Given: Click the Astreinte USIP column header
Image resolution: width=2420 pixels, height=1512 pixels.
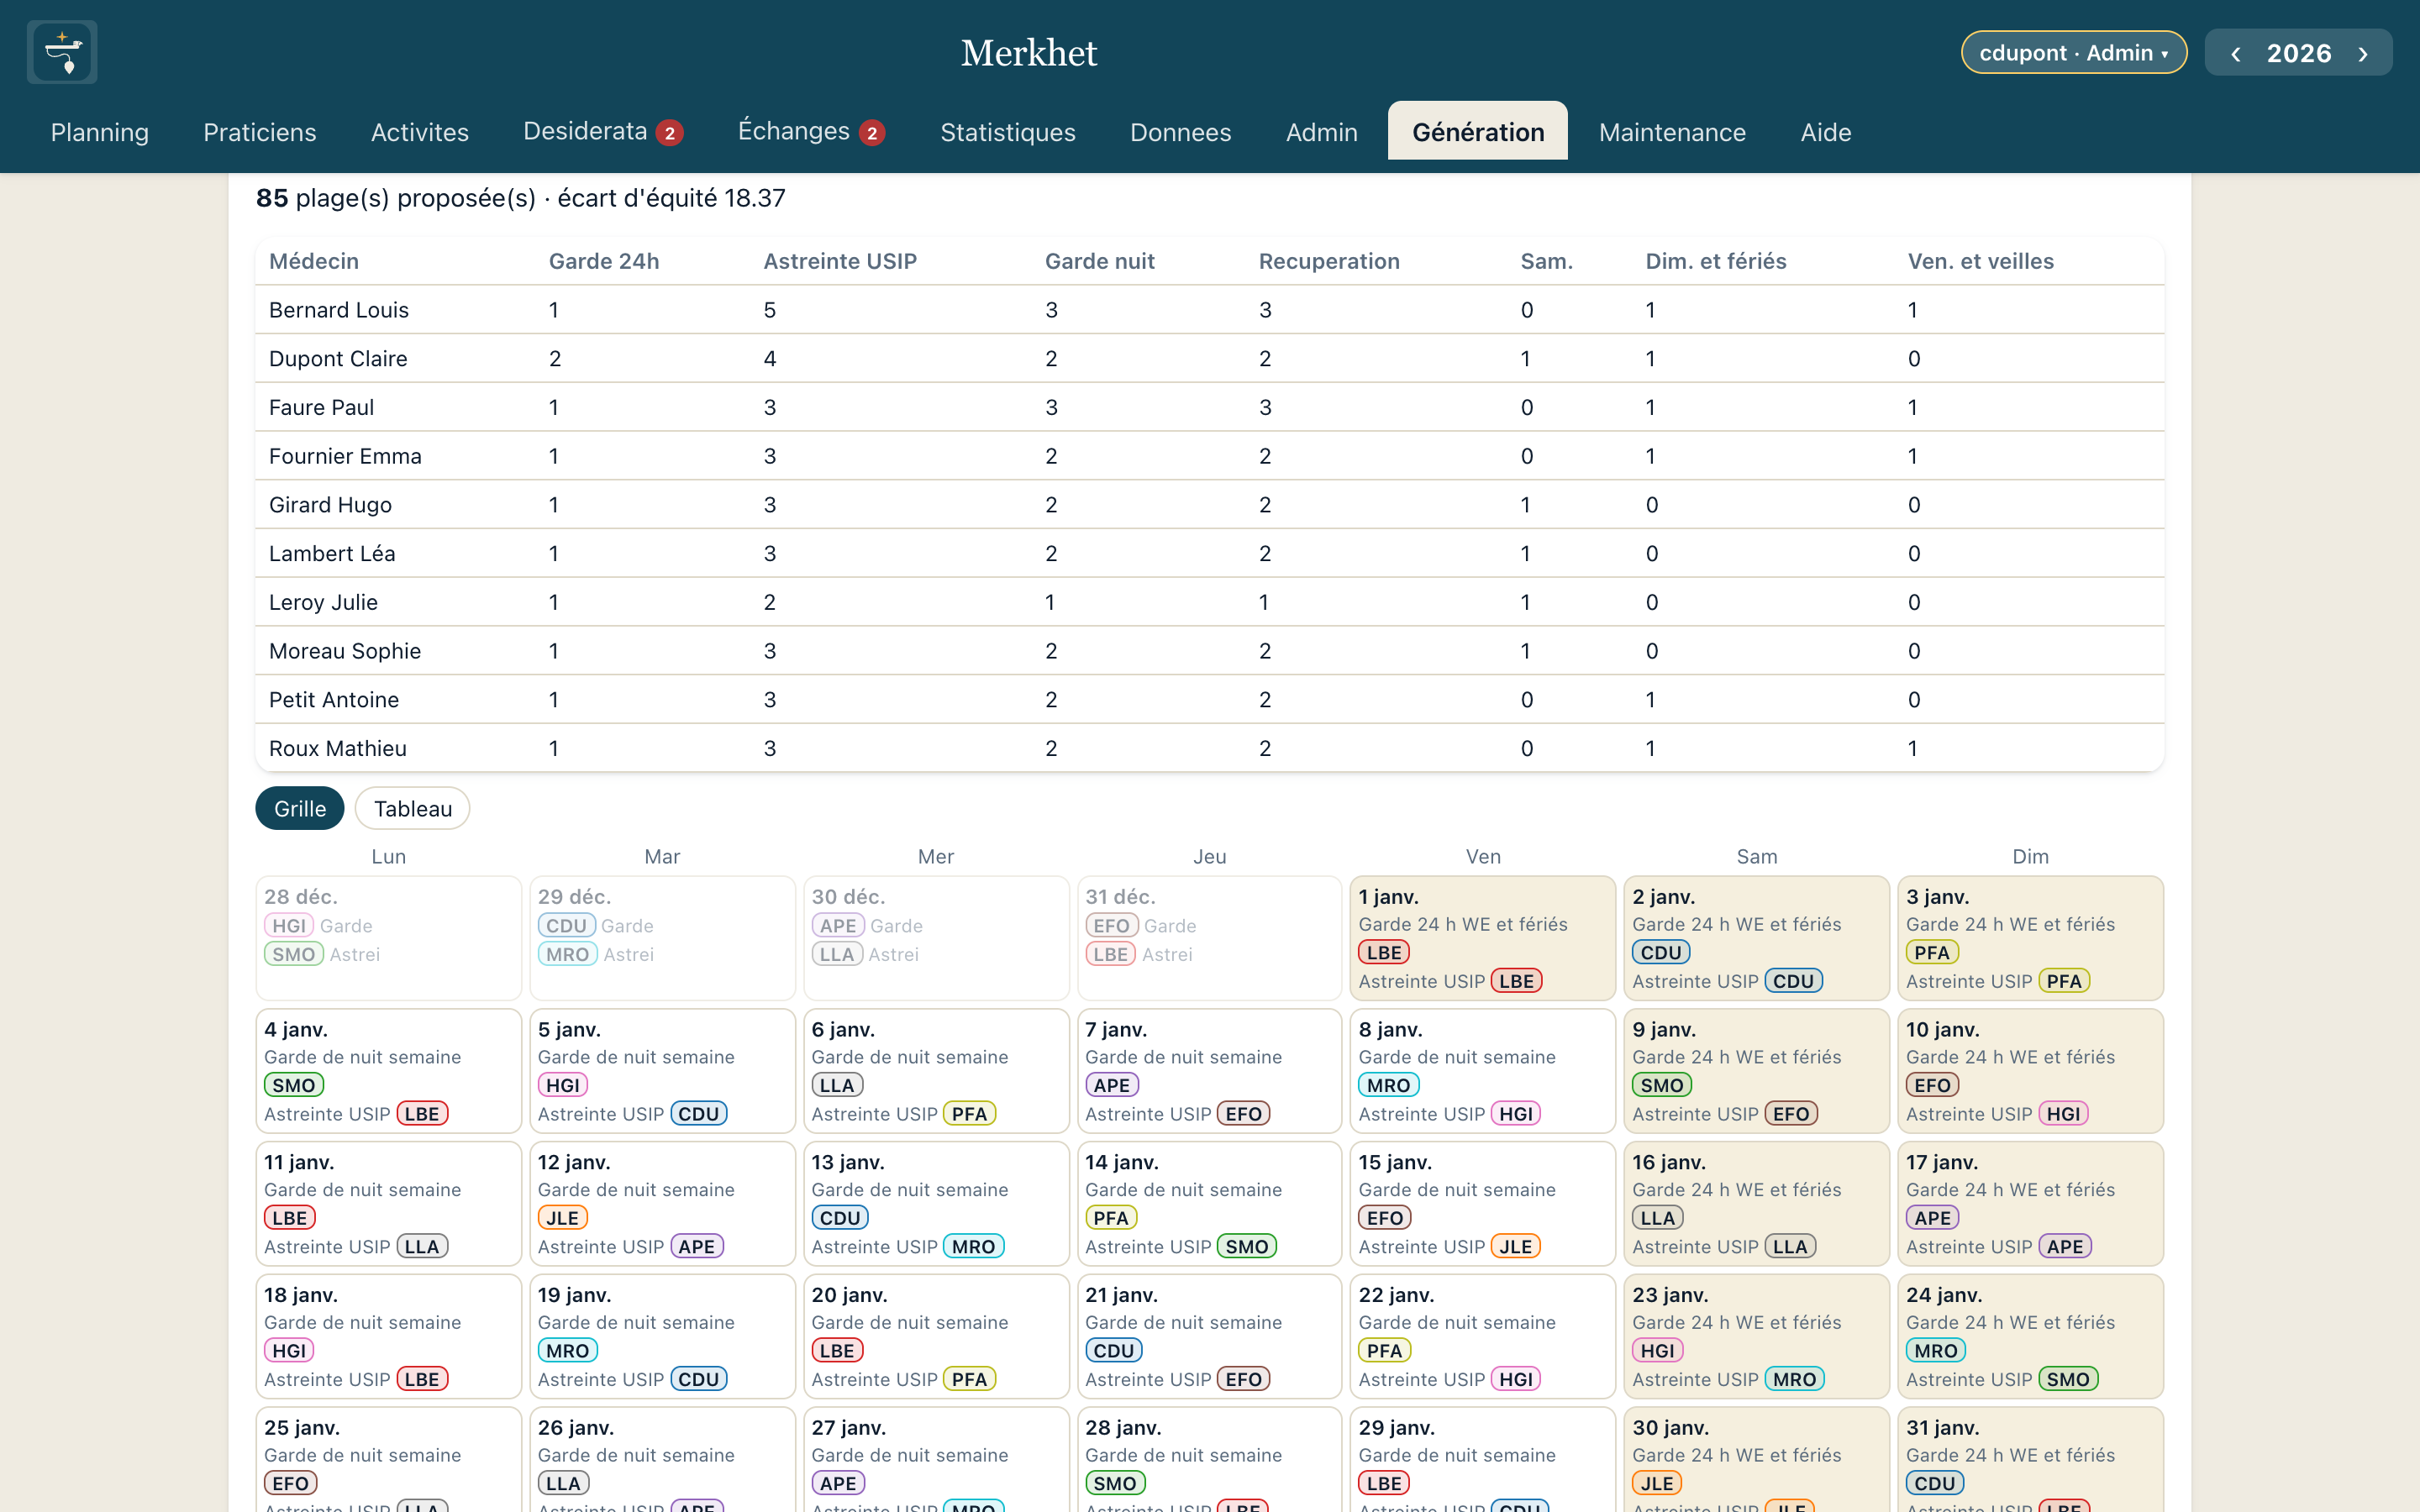Looking at the screenshot, I should pyautogui.click(x=840, y=261).
